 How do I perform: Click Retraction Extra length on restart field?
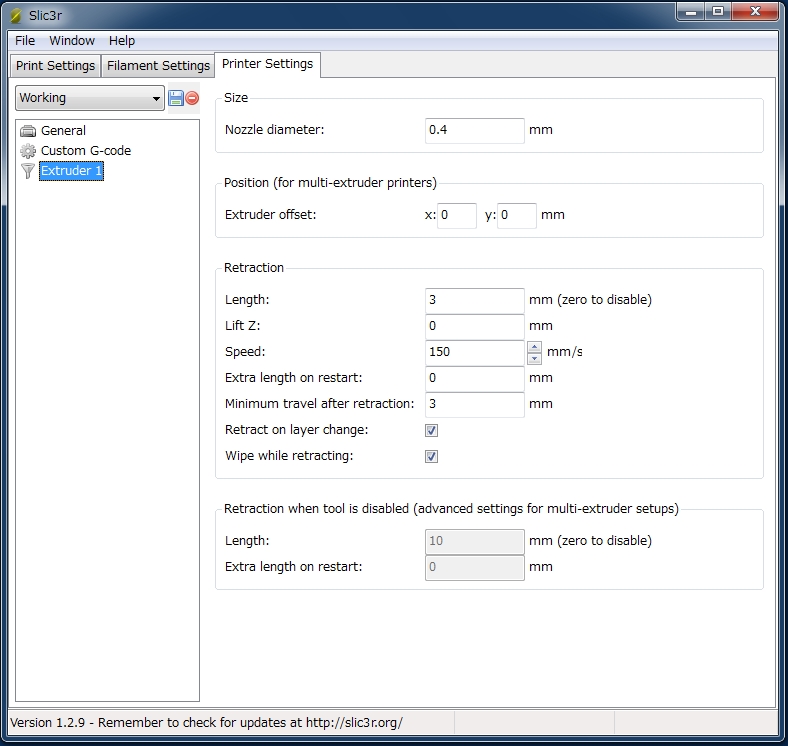474,379
